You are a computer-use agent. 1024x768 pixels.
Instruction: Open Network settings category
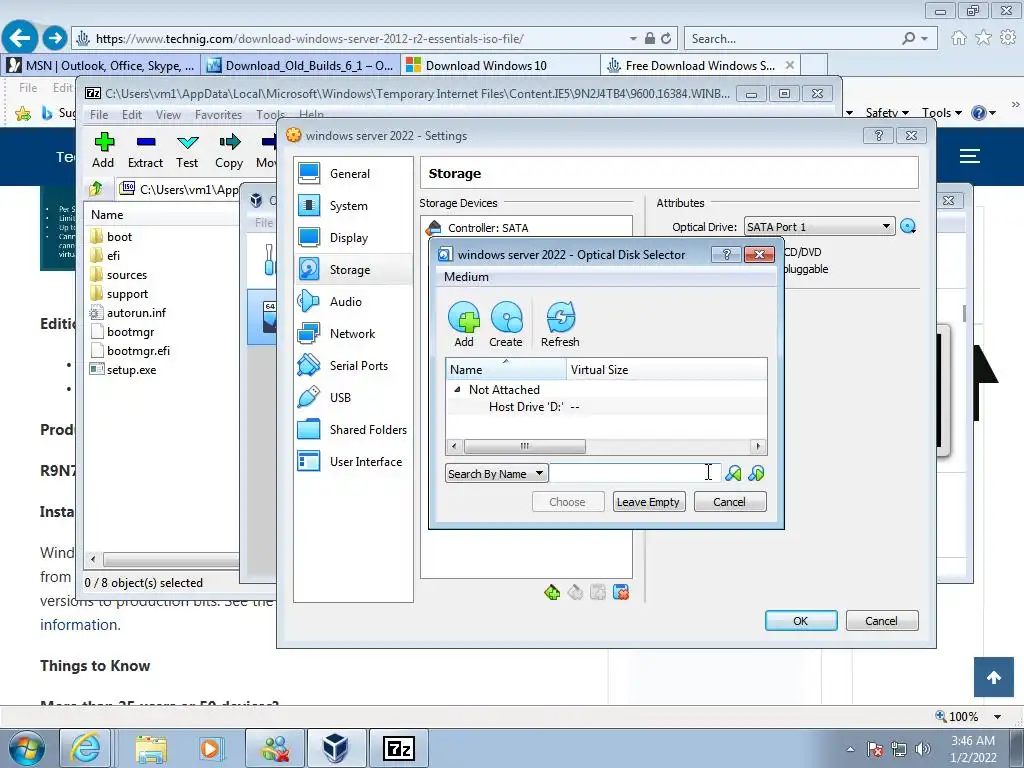[353, 334]
